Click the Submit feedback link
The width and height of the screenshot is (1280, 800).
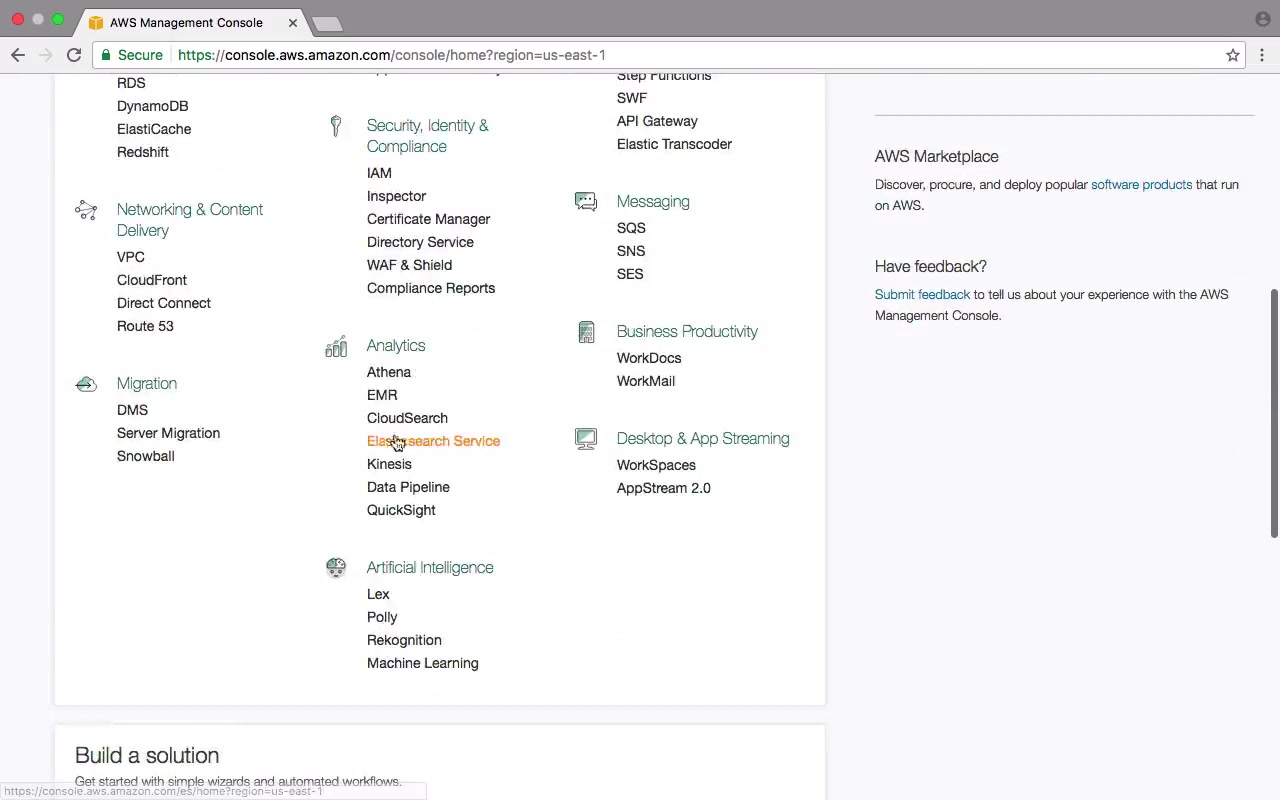tap(922, 295)
